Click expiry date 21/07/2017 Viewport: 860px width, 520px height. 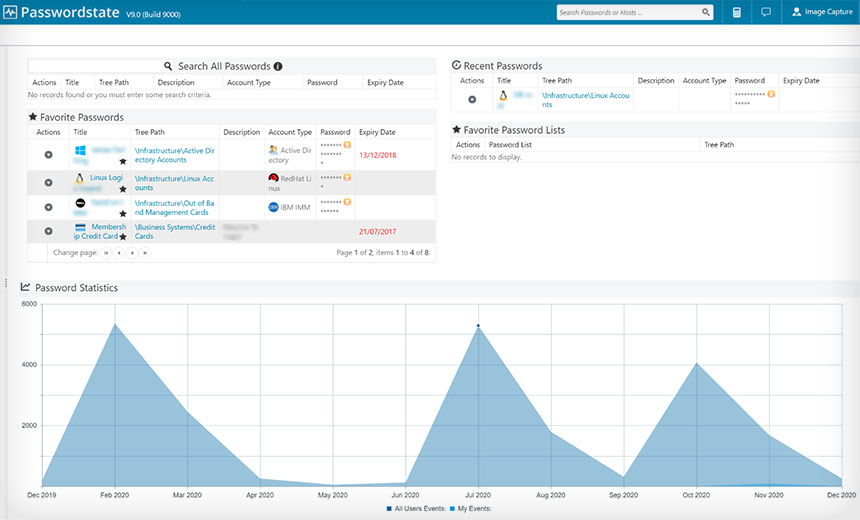pyautogui.click(x=377, y=231)
